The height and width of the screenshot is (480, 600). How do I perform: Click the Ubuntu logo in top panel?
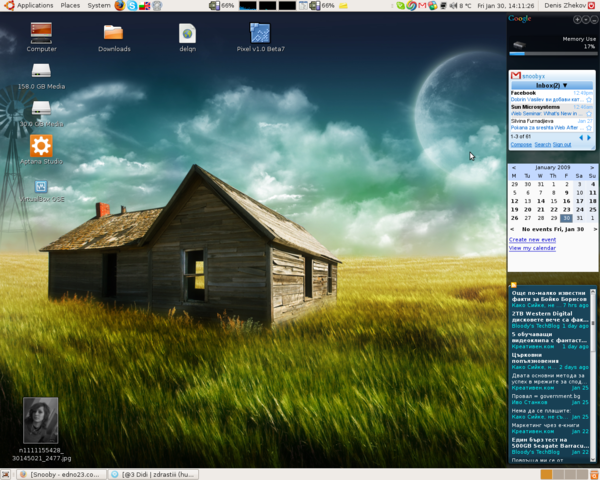point(9,5)
